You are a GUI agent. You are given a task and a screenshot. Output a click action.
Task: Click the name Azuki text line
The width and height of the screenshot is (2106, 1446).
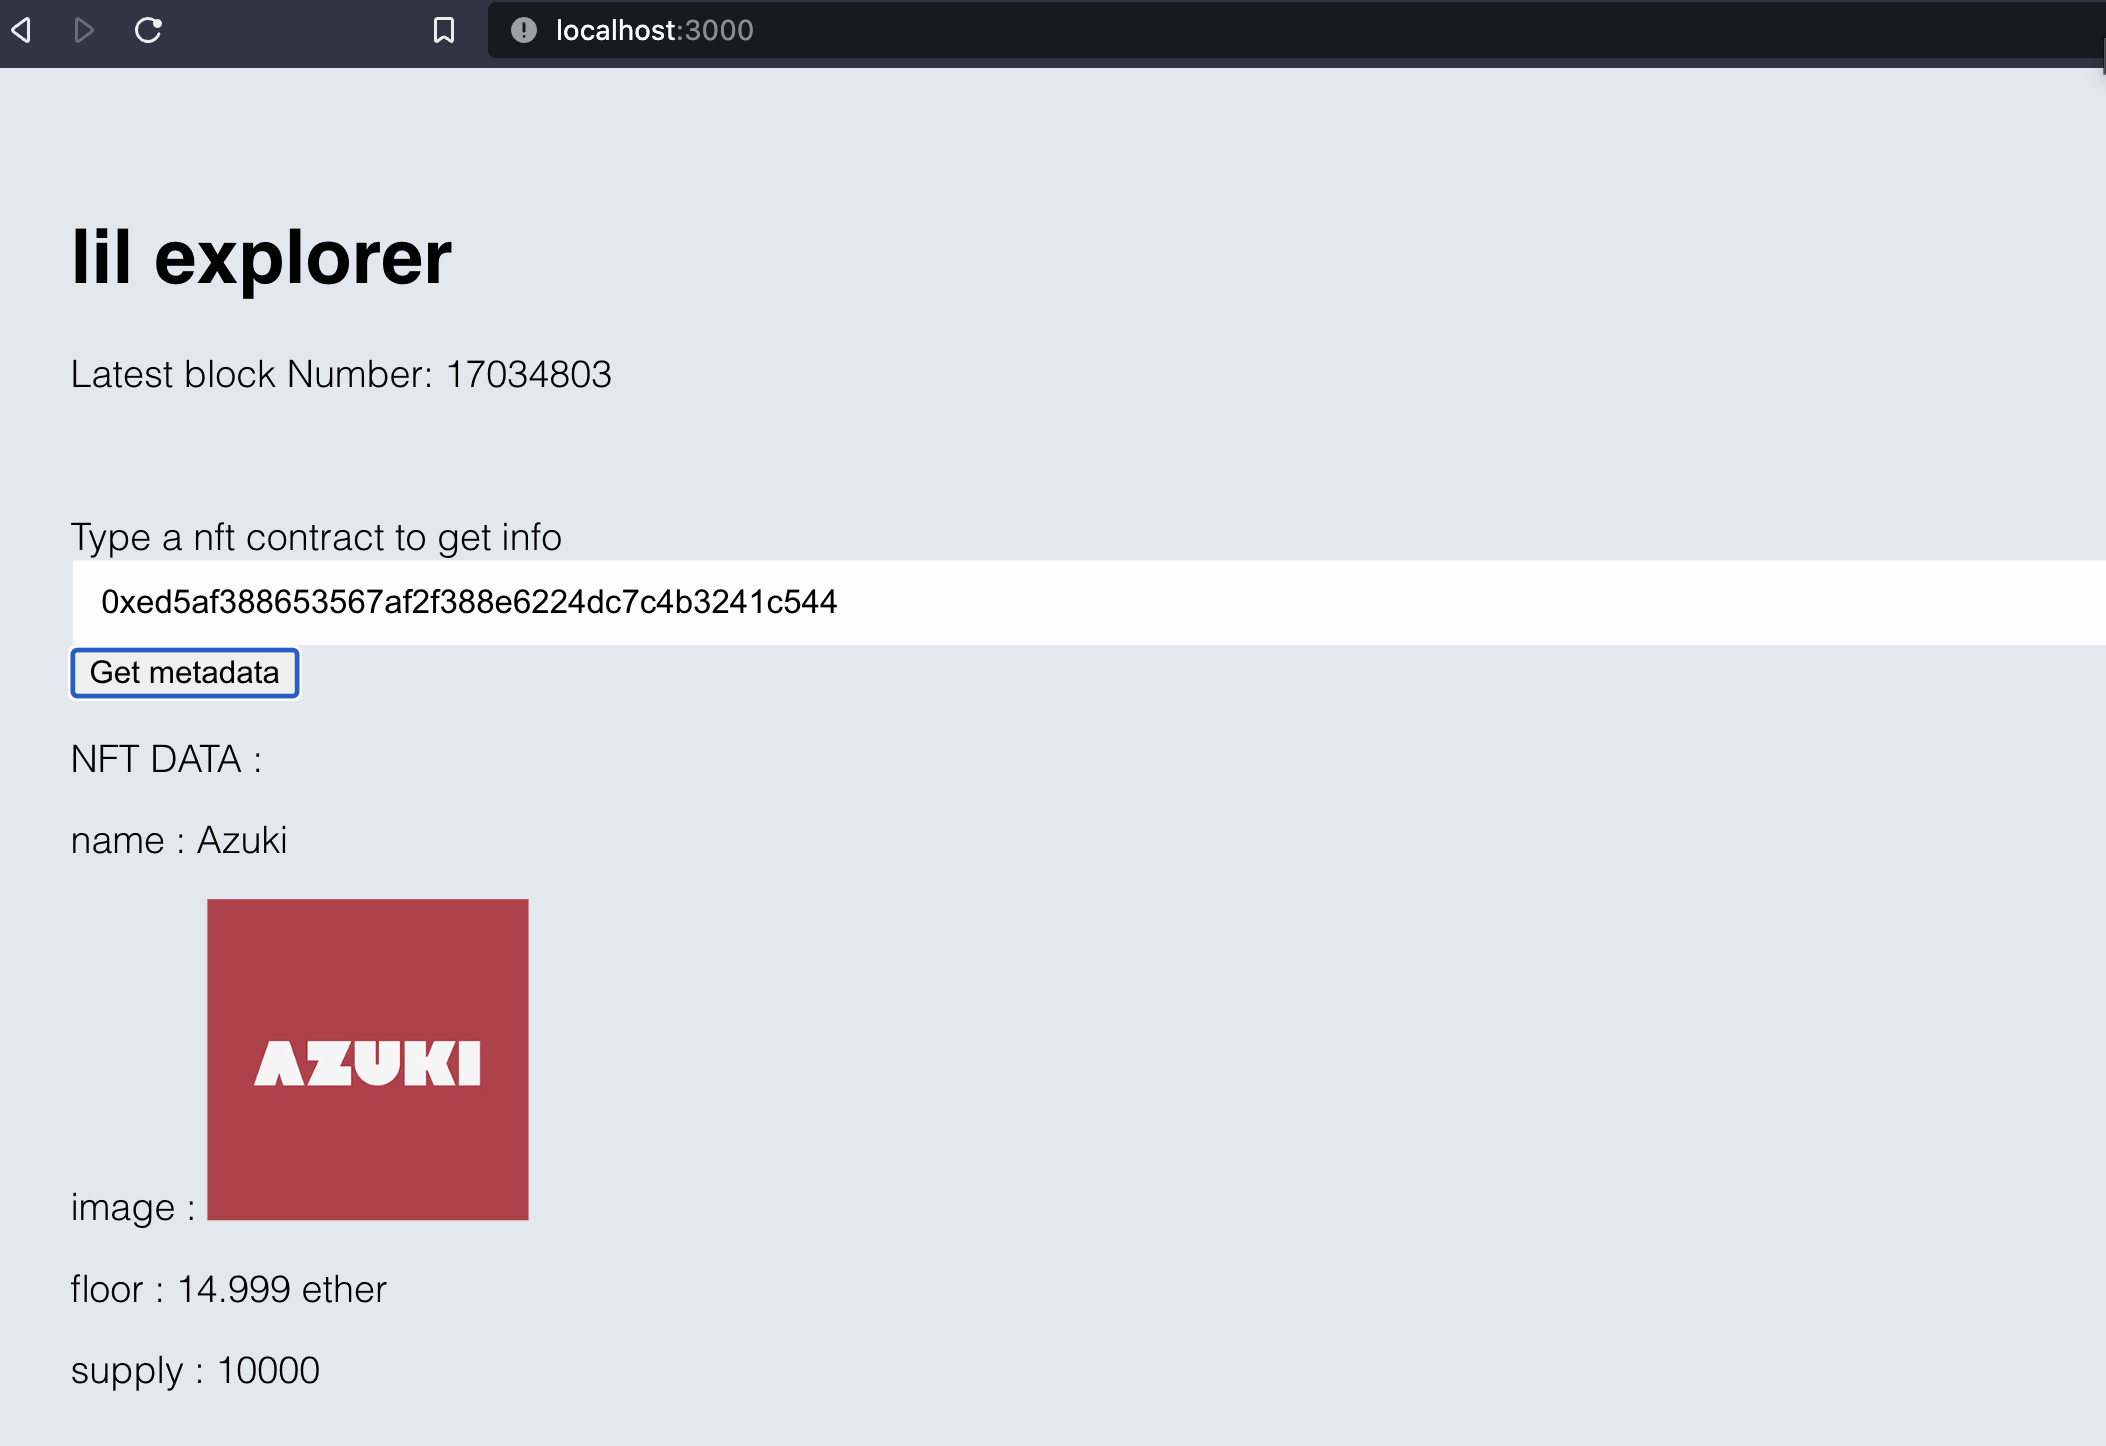179,840
